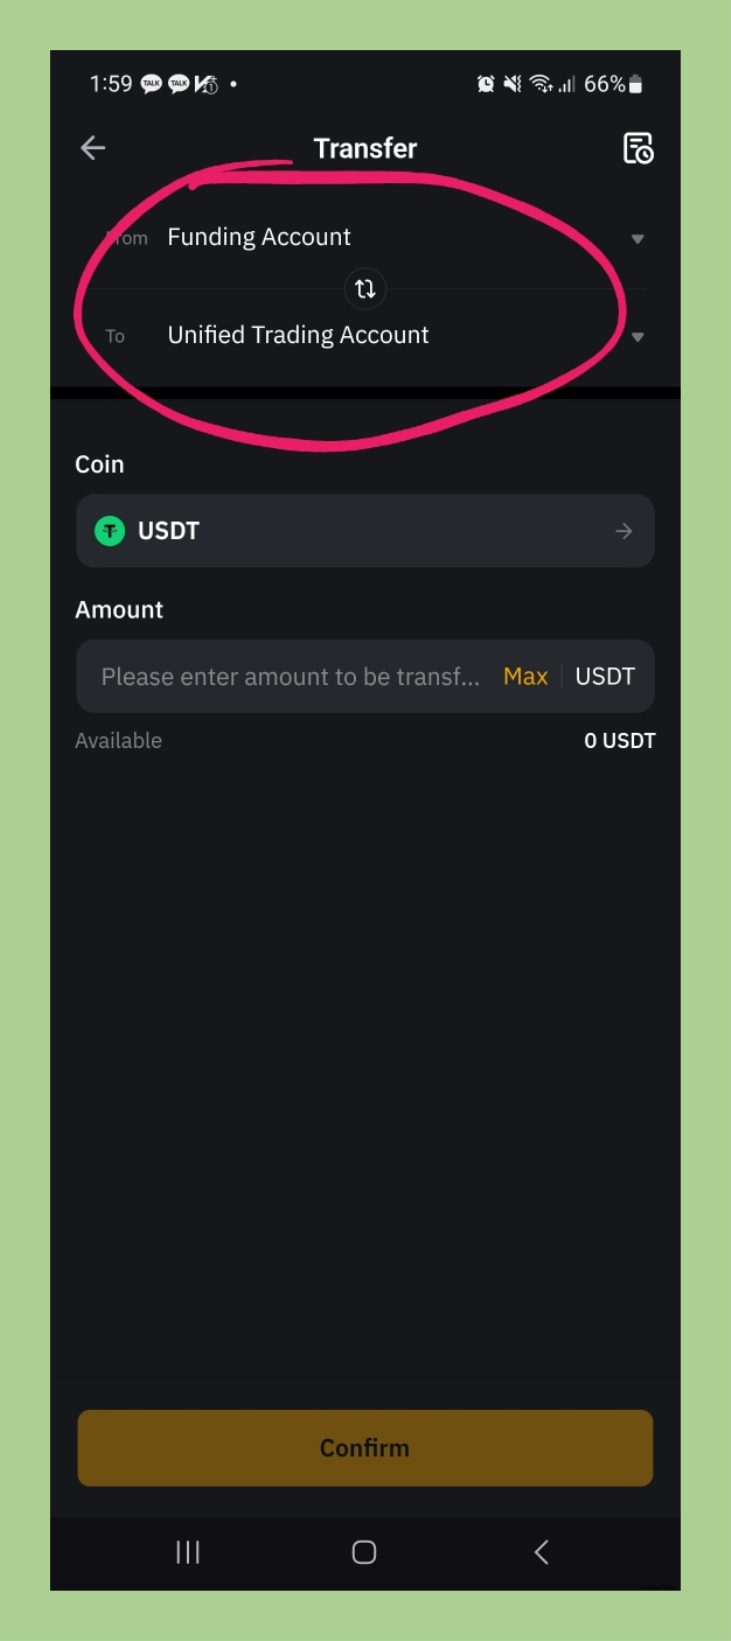Image resolution: width=731 pixels, height=1641 pixels.
Task: Tap the battery indicator in the status bar
Action: 635,84
